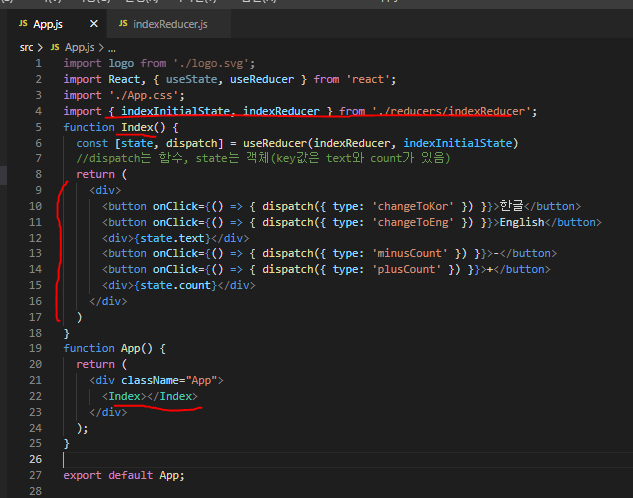The width and height of the screenshot is (633, 498).
Task: Click the 'changeToKor' string
Action: pyautogui.click(x=413, y=207)
